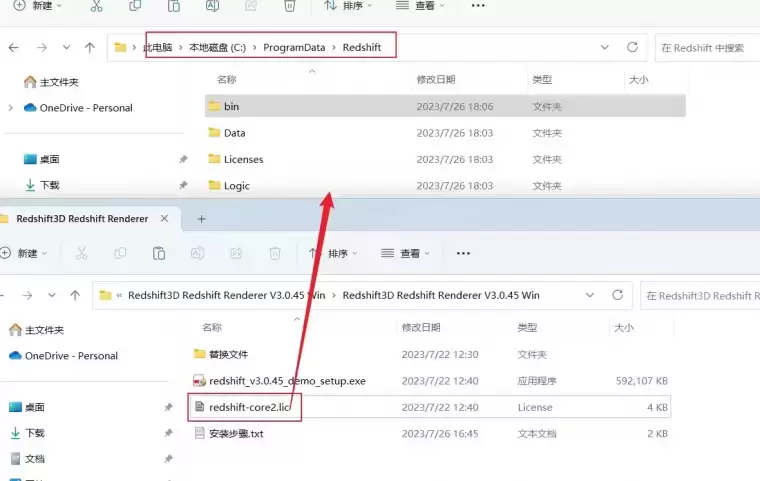Image resolution: width=760 pixels, height=481 pixels.
Task: Expand address bar history dropdown in lower window
Action: point(590,295)
